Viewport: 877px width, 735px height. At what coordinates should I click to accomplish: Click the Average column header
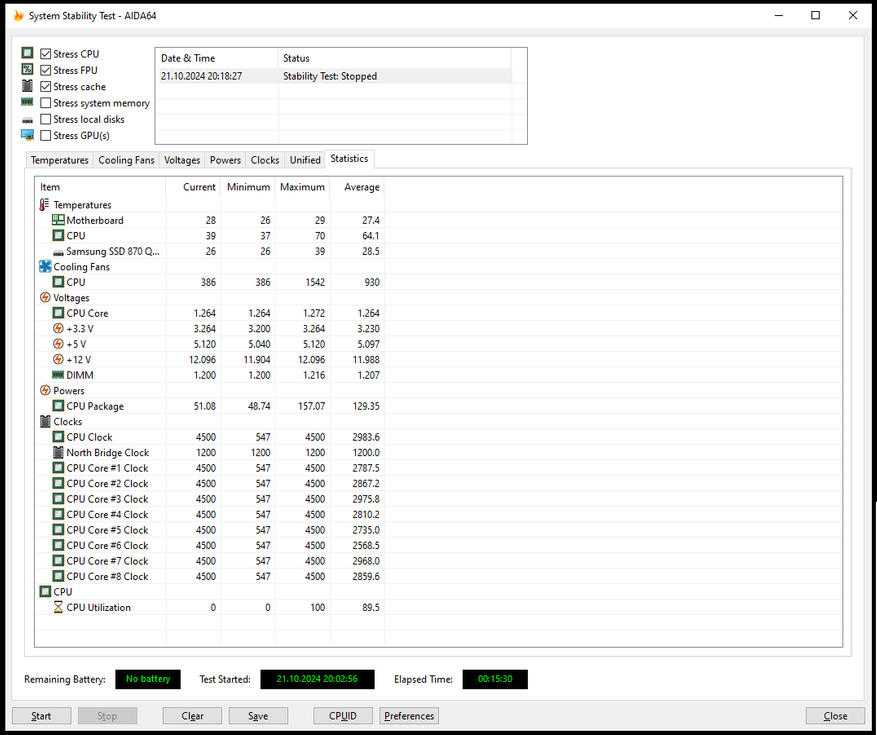[x=357, y=187]
